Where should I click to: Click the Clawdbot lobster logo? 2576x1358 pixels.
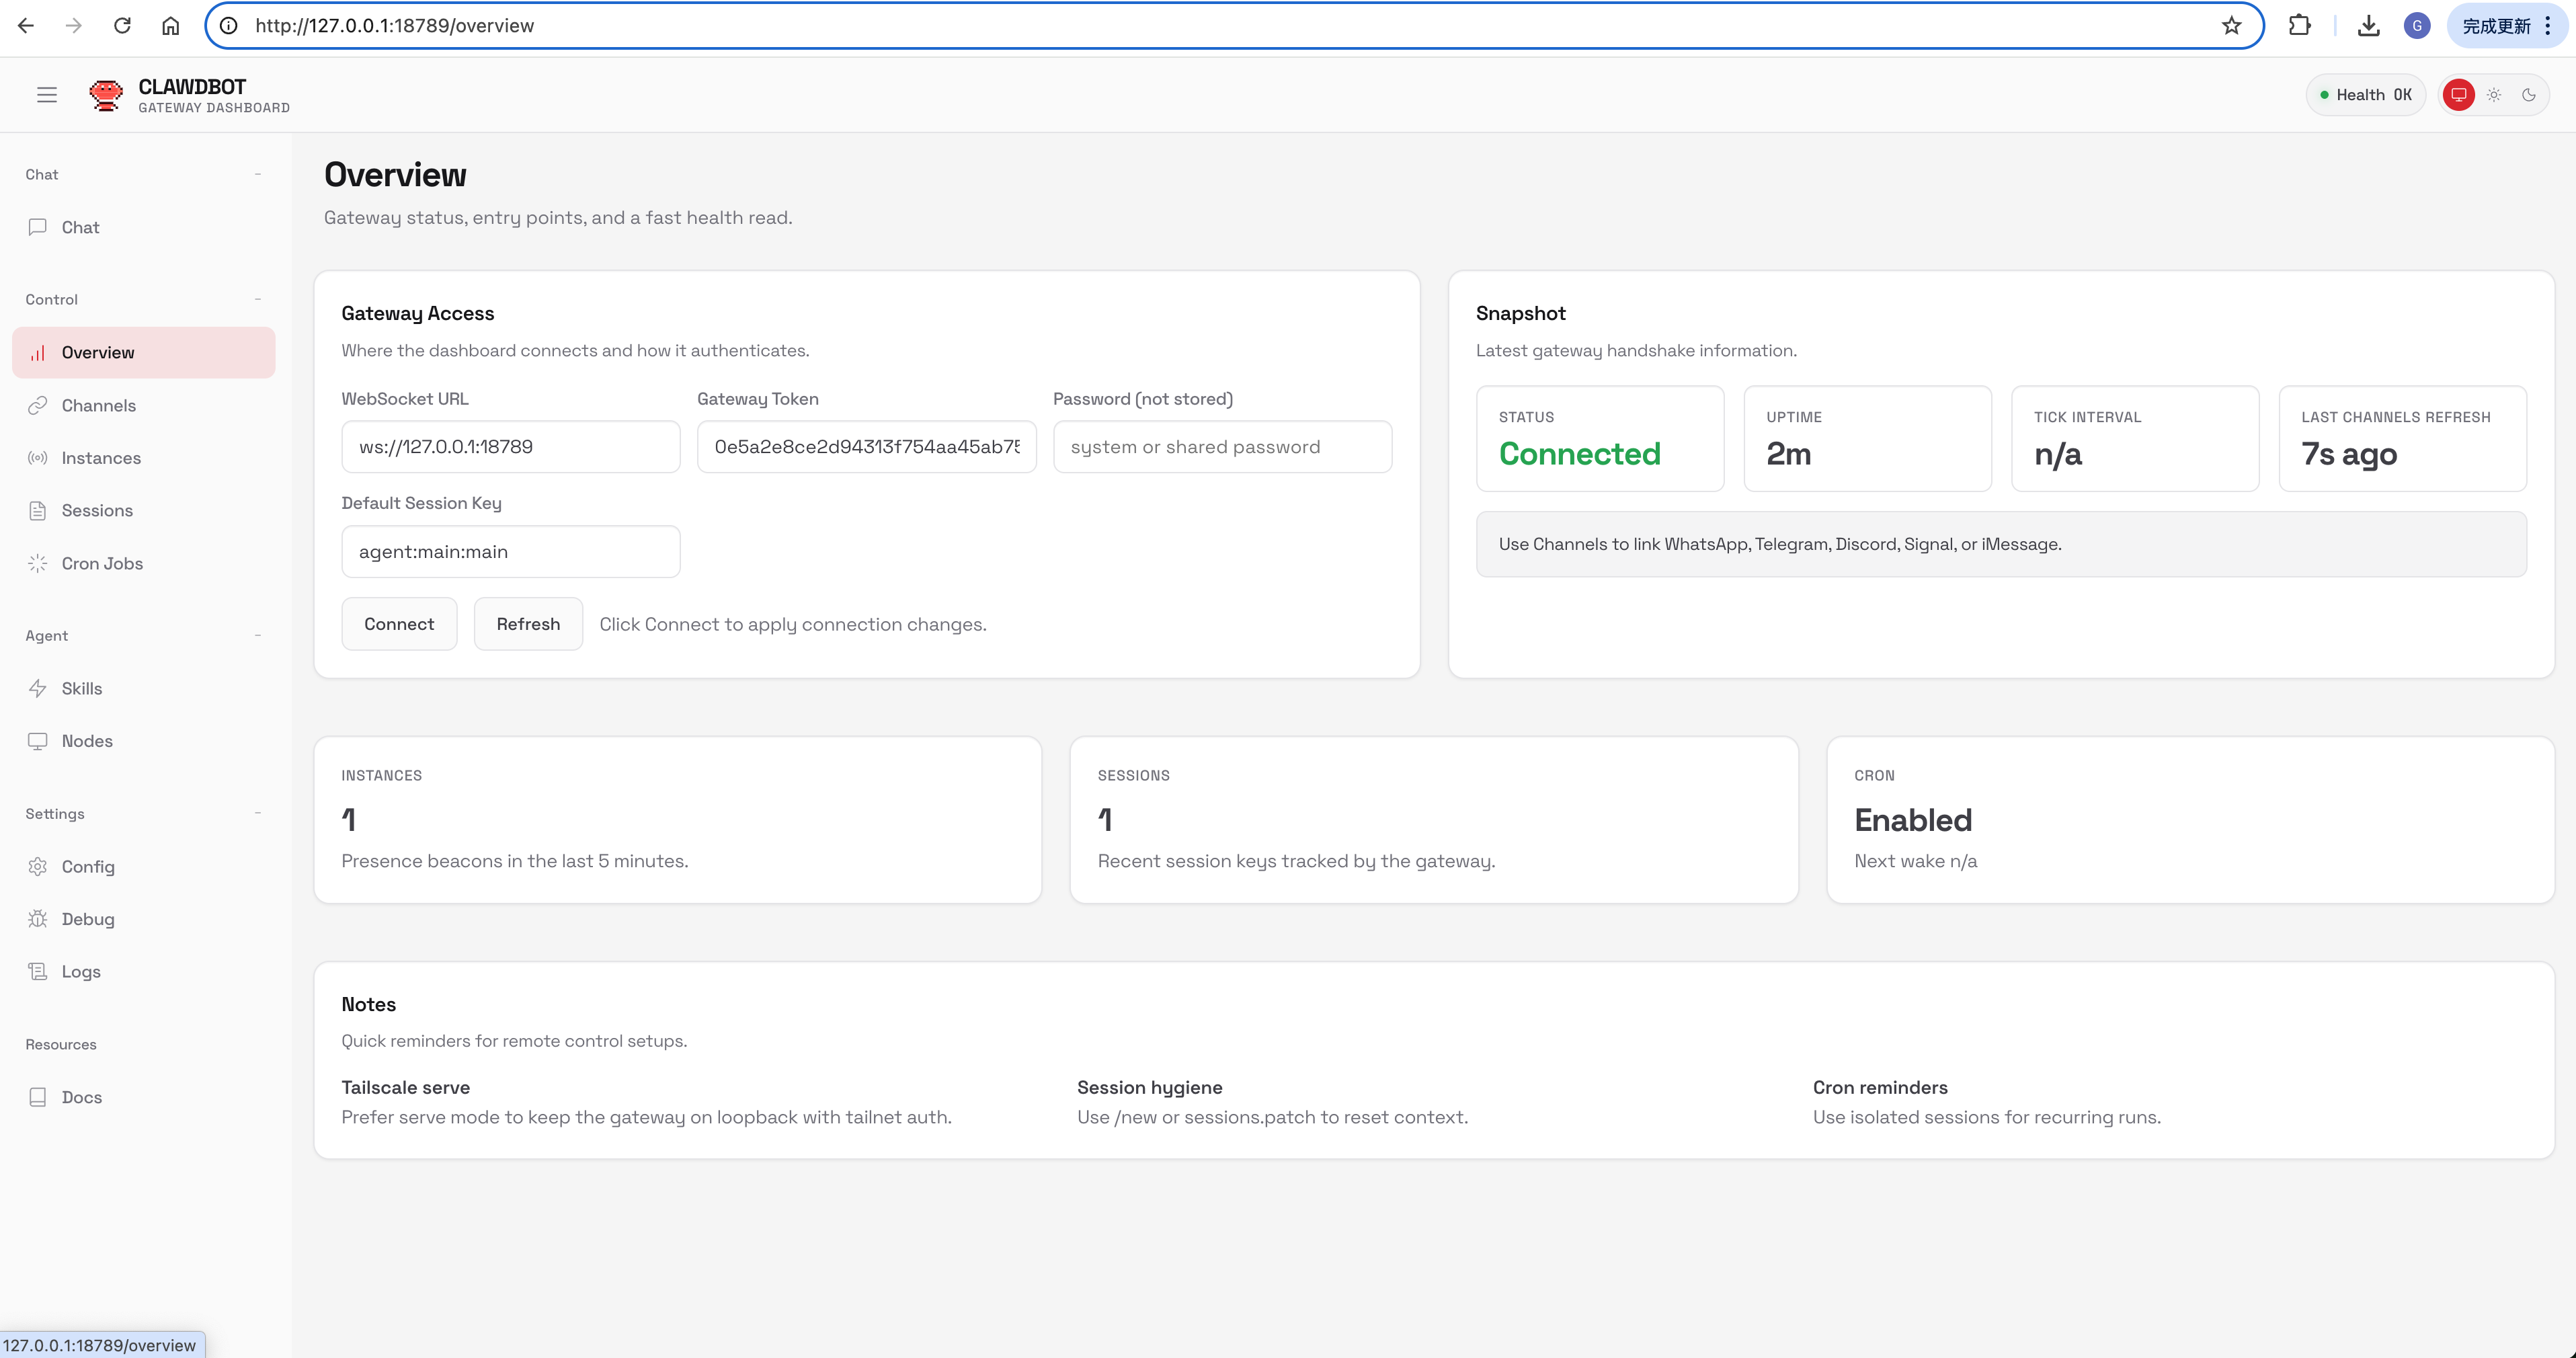tap(106, 95)
